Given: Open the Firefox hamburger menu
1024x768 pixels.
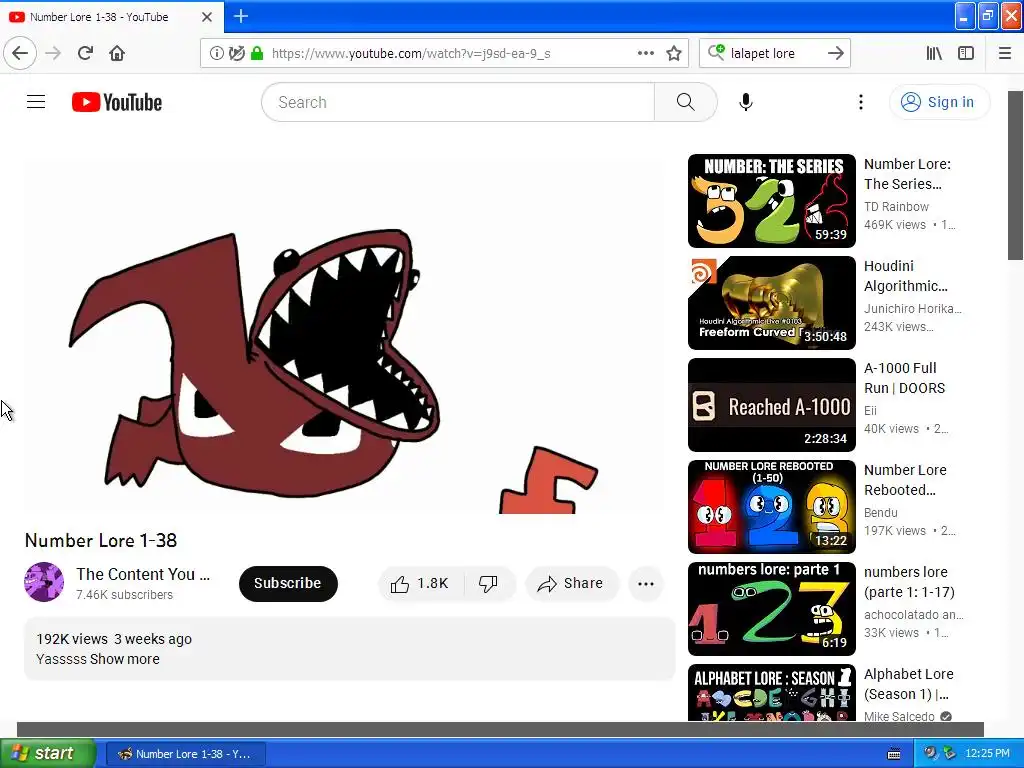Looking at the screenshot, I should (x=1004, y=53).
